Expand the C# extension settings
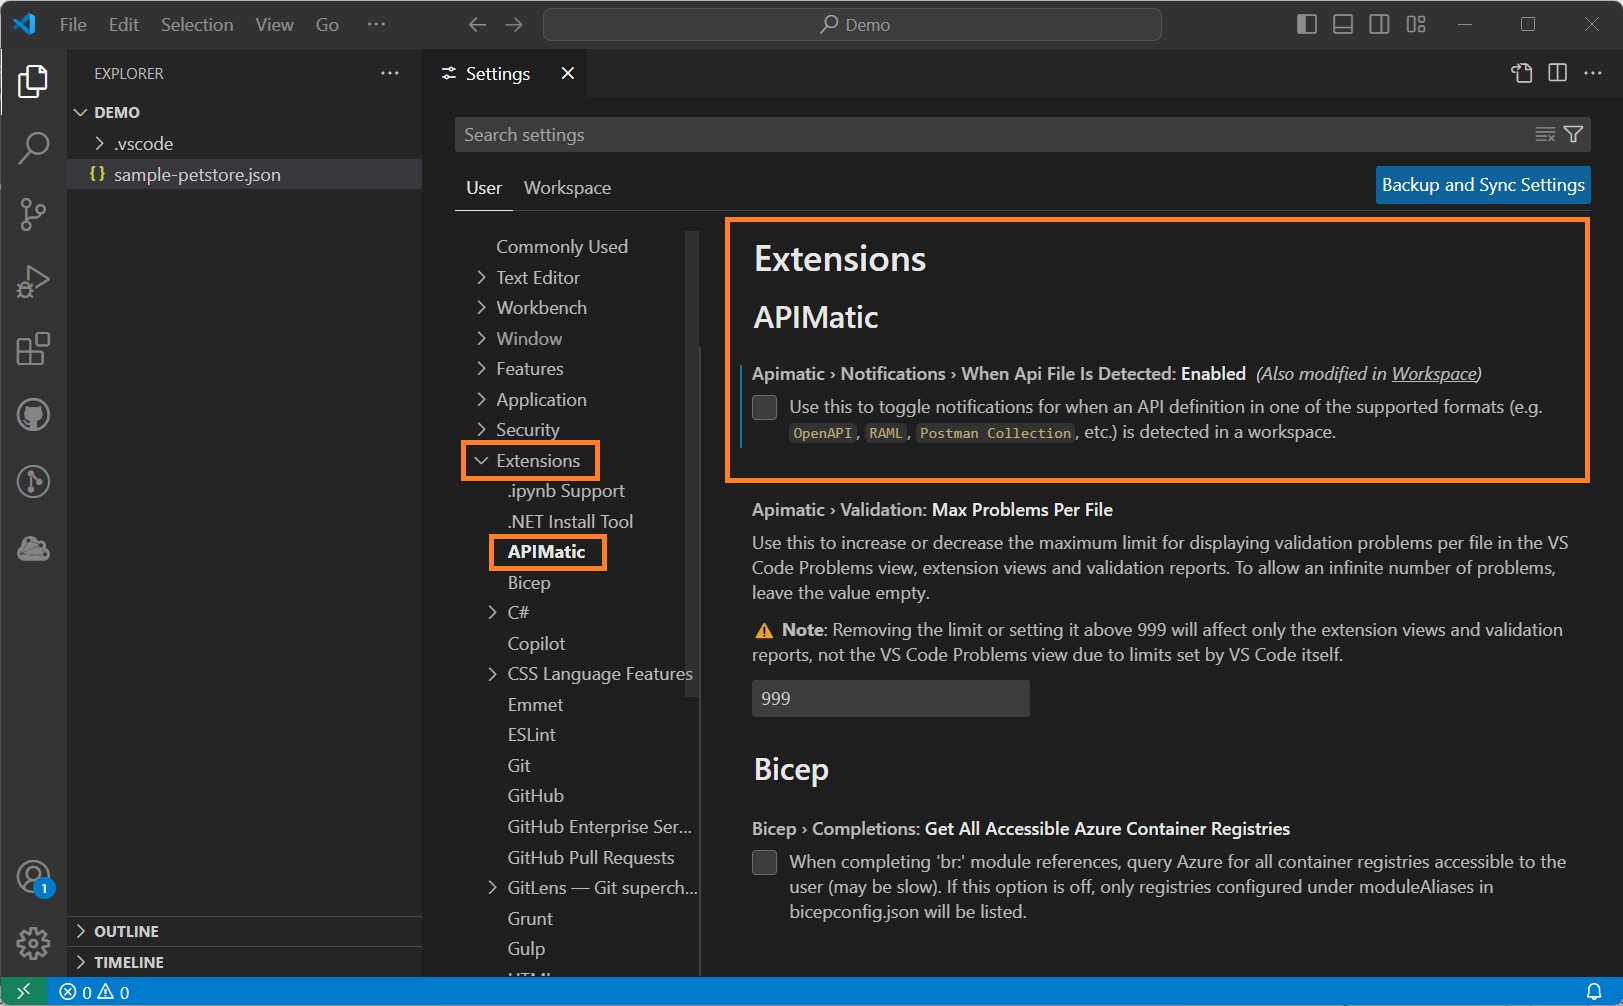This screenshot has width=1623, height=1006. tap(492, 612)
